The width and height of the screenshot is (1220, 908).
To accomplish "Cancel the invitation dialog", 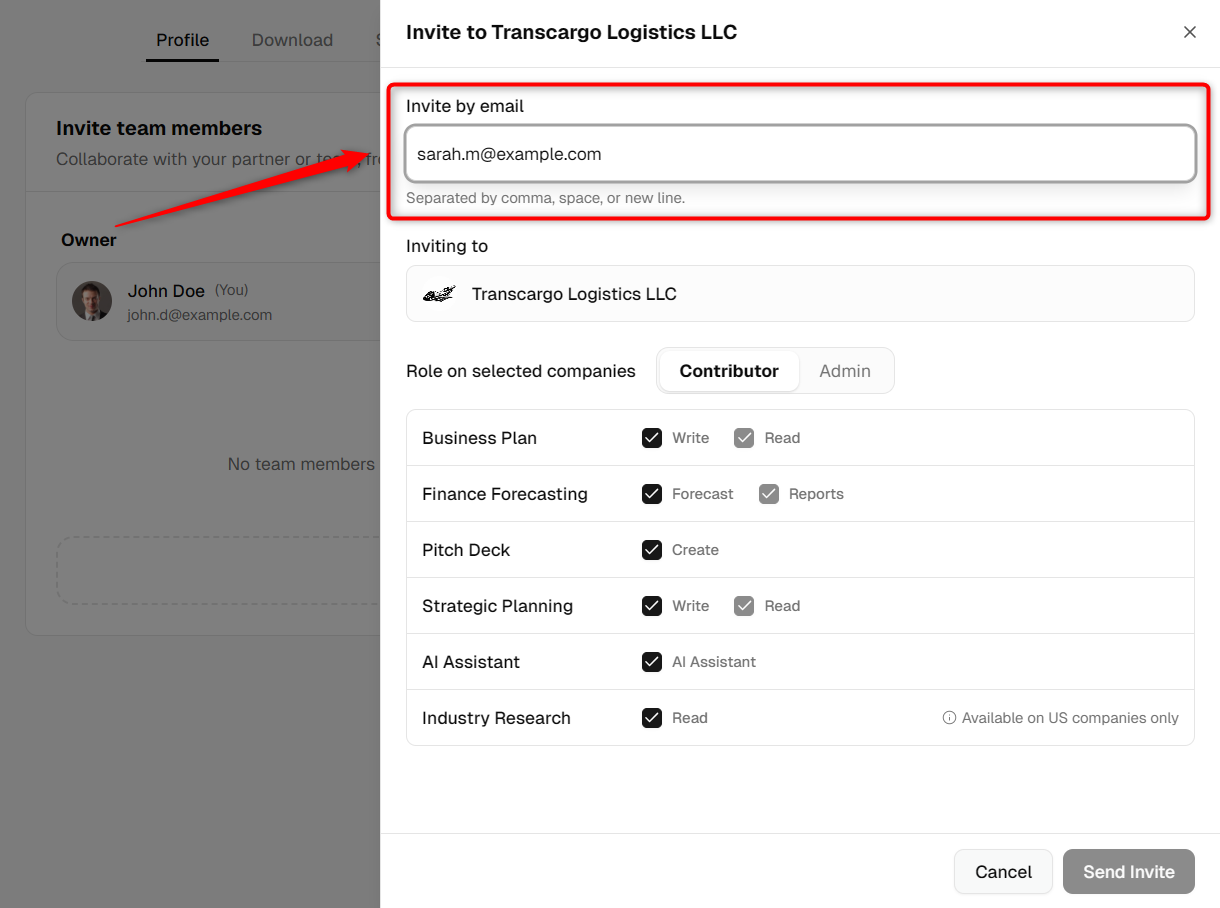I will tap(1003, 872).
